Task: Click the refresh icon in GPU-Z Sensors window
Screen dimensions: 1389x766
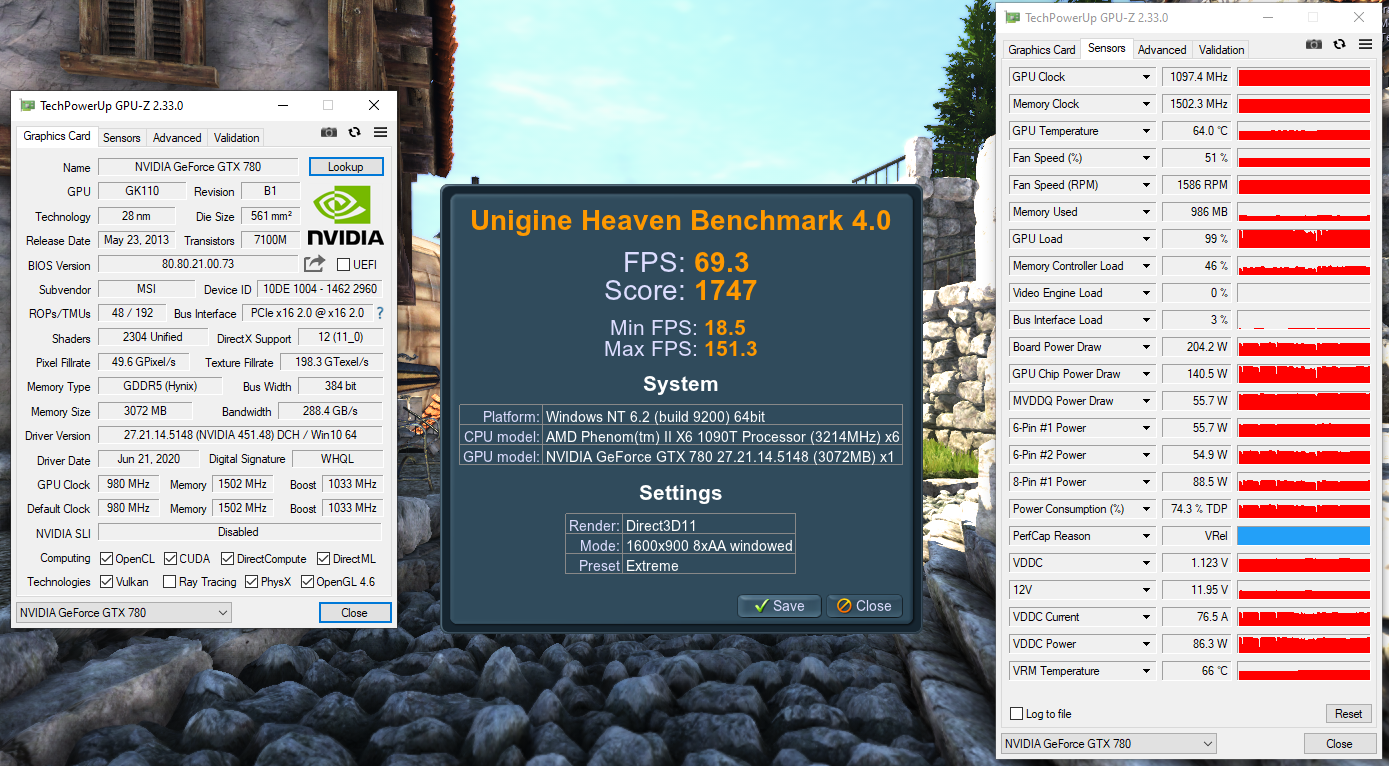Action: 1339,44
